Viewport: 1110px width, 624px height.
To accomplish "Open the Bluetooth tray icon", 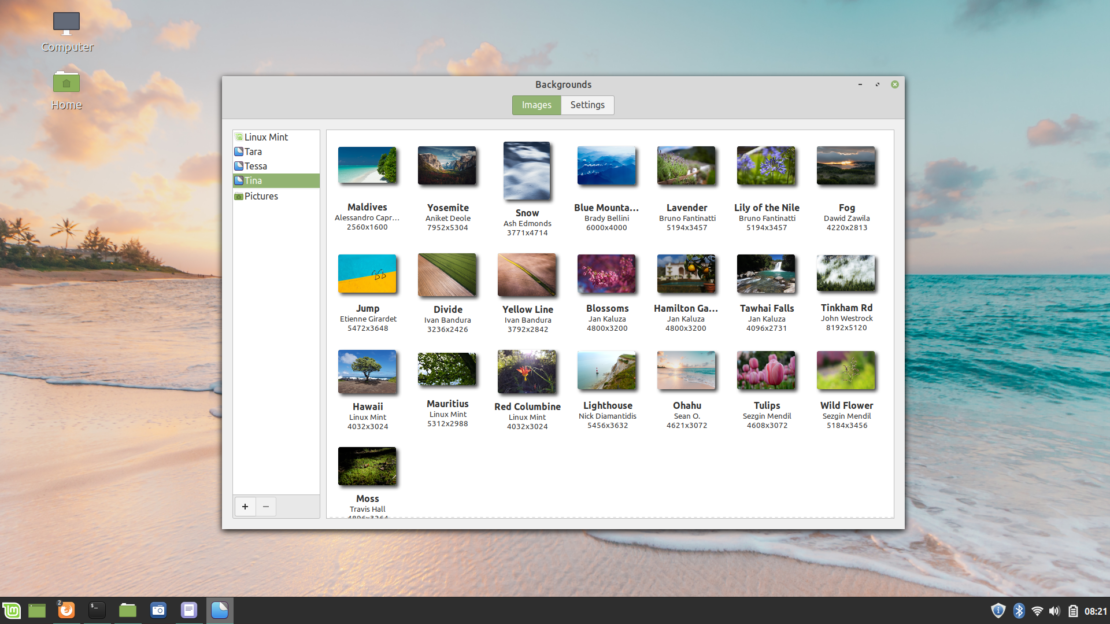I will coord(1019,609).
